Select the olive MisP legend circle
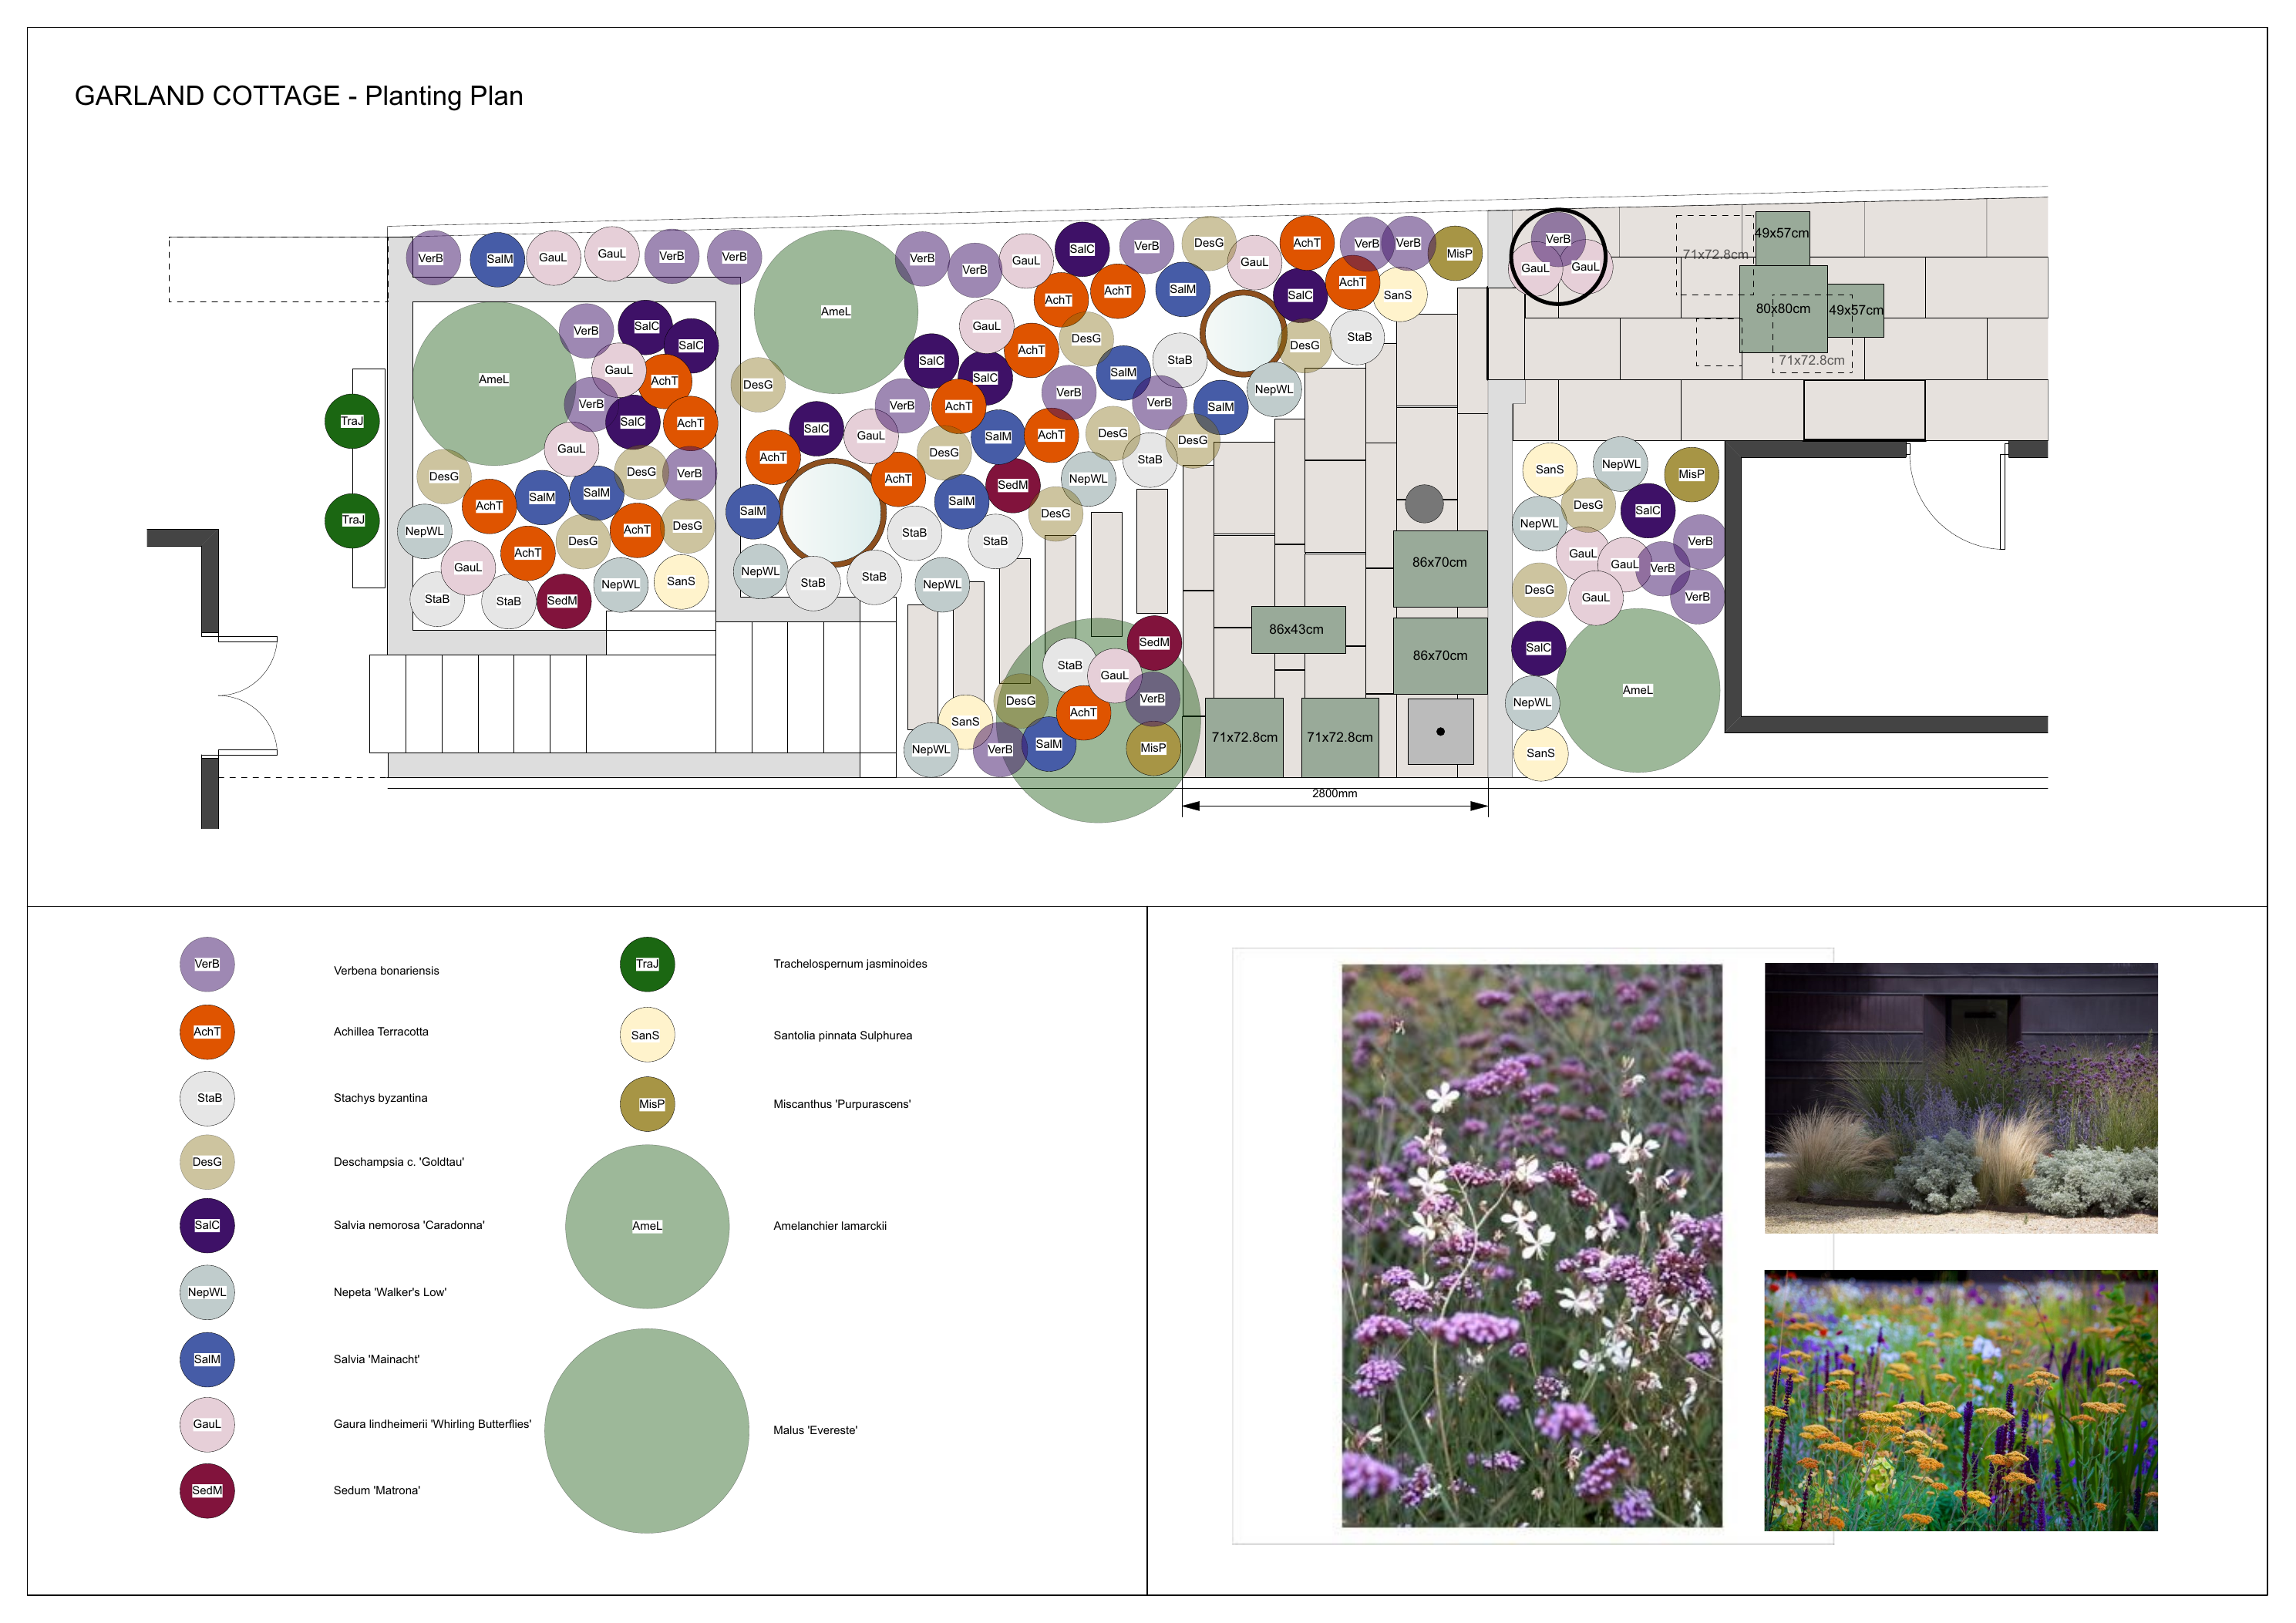2296x1623 pixels. [647, 1103]
